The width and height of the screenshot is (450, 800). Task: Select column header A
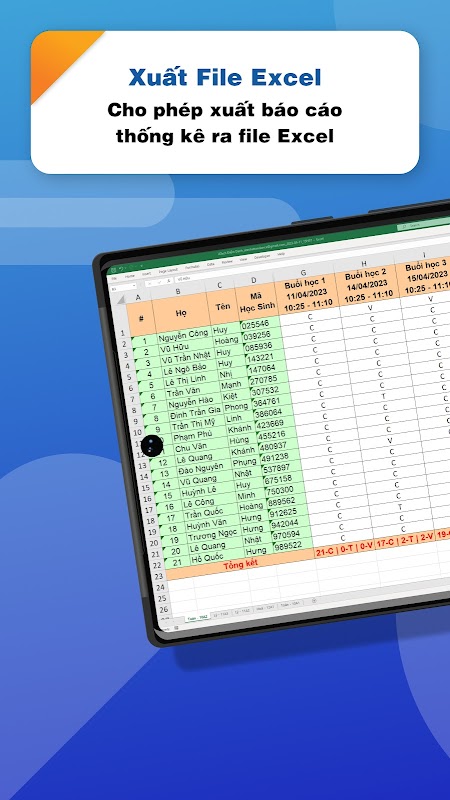[x=138, y=297]
